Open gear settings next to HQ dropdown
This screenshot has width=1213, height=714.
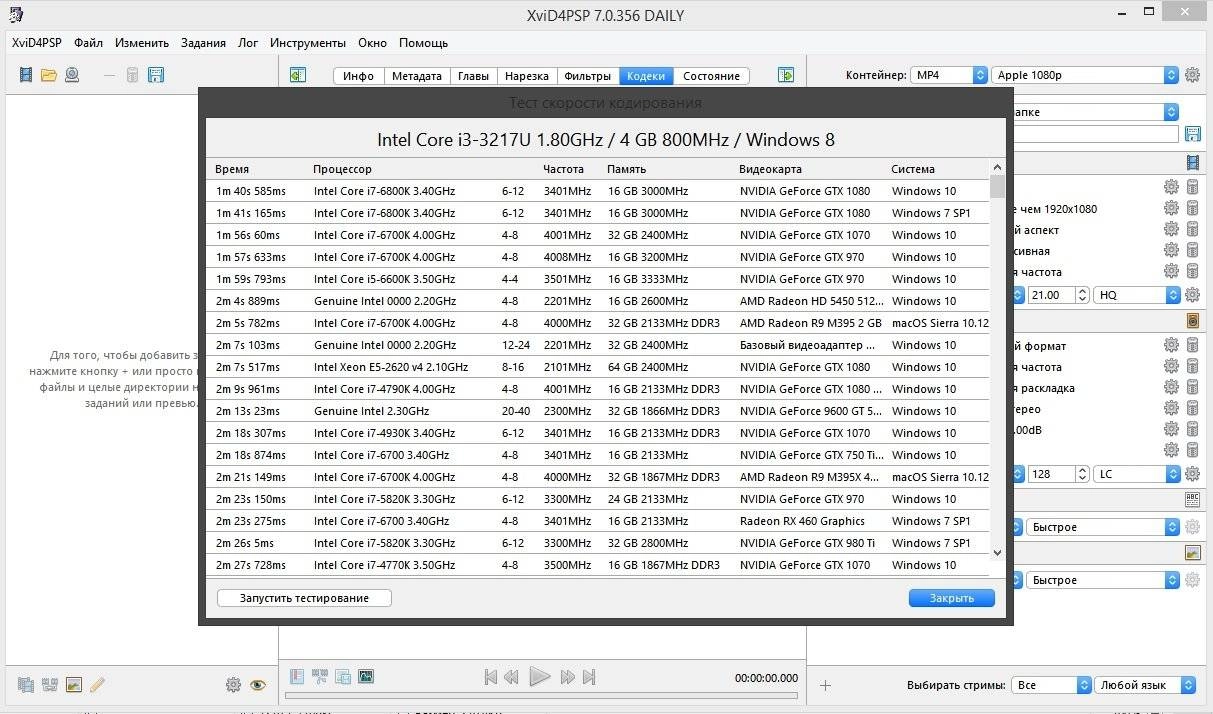[x=1192, y=295]
